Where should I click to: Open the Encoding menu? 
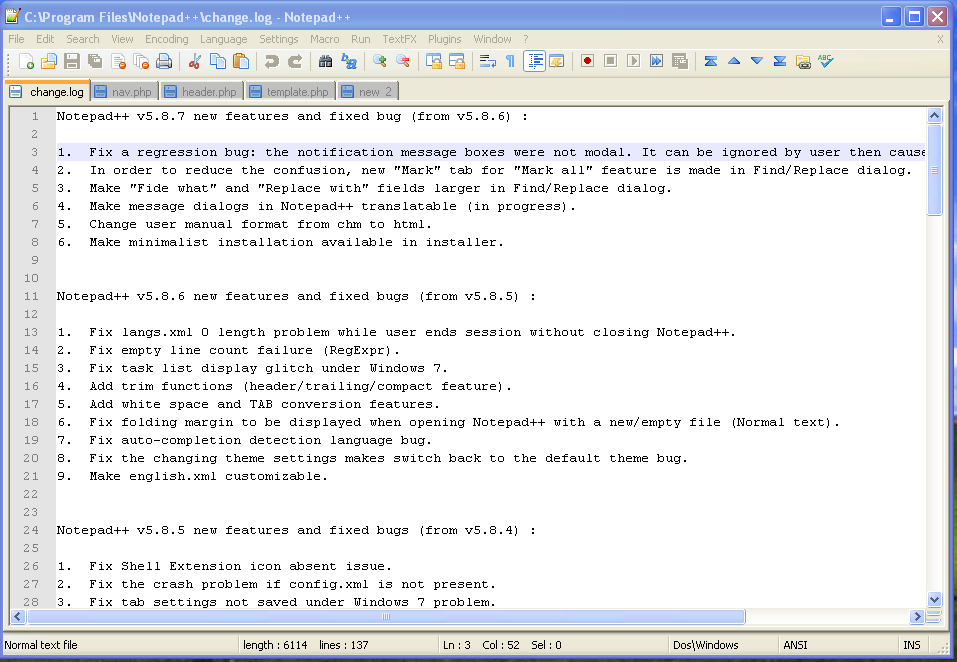point(167,39)
